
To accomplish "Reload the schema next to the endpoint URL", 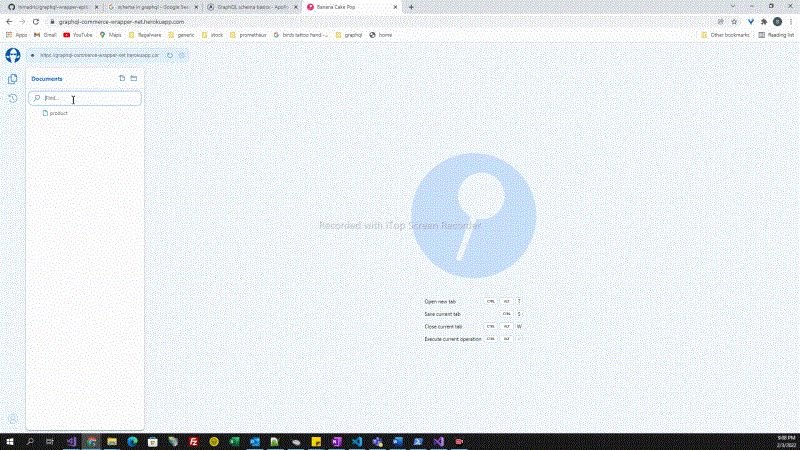I will (x=170, y=55).
